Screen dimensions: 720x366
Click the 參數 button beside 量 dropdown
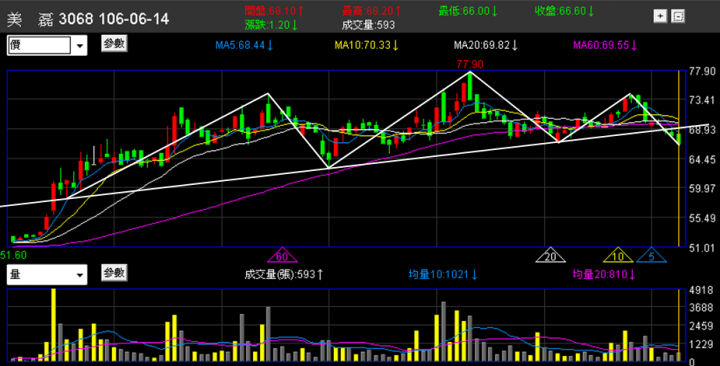114,273
